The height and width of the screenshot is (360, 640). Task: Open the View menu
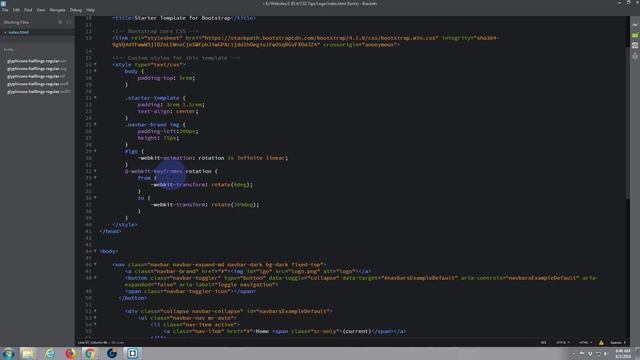tap(41, 10)
